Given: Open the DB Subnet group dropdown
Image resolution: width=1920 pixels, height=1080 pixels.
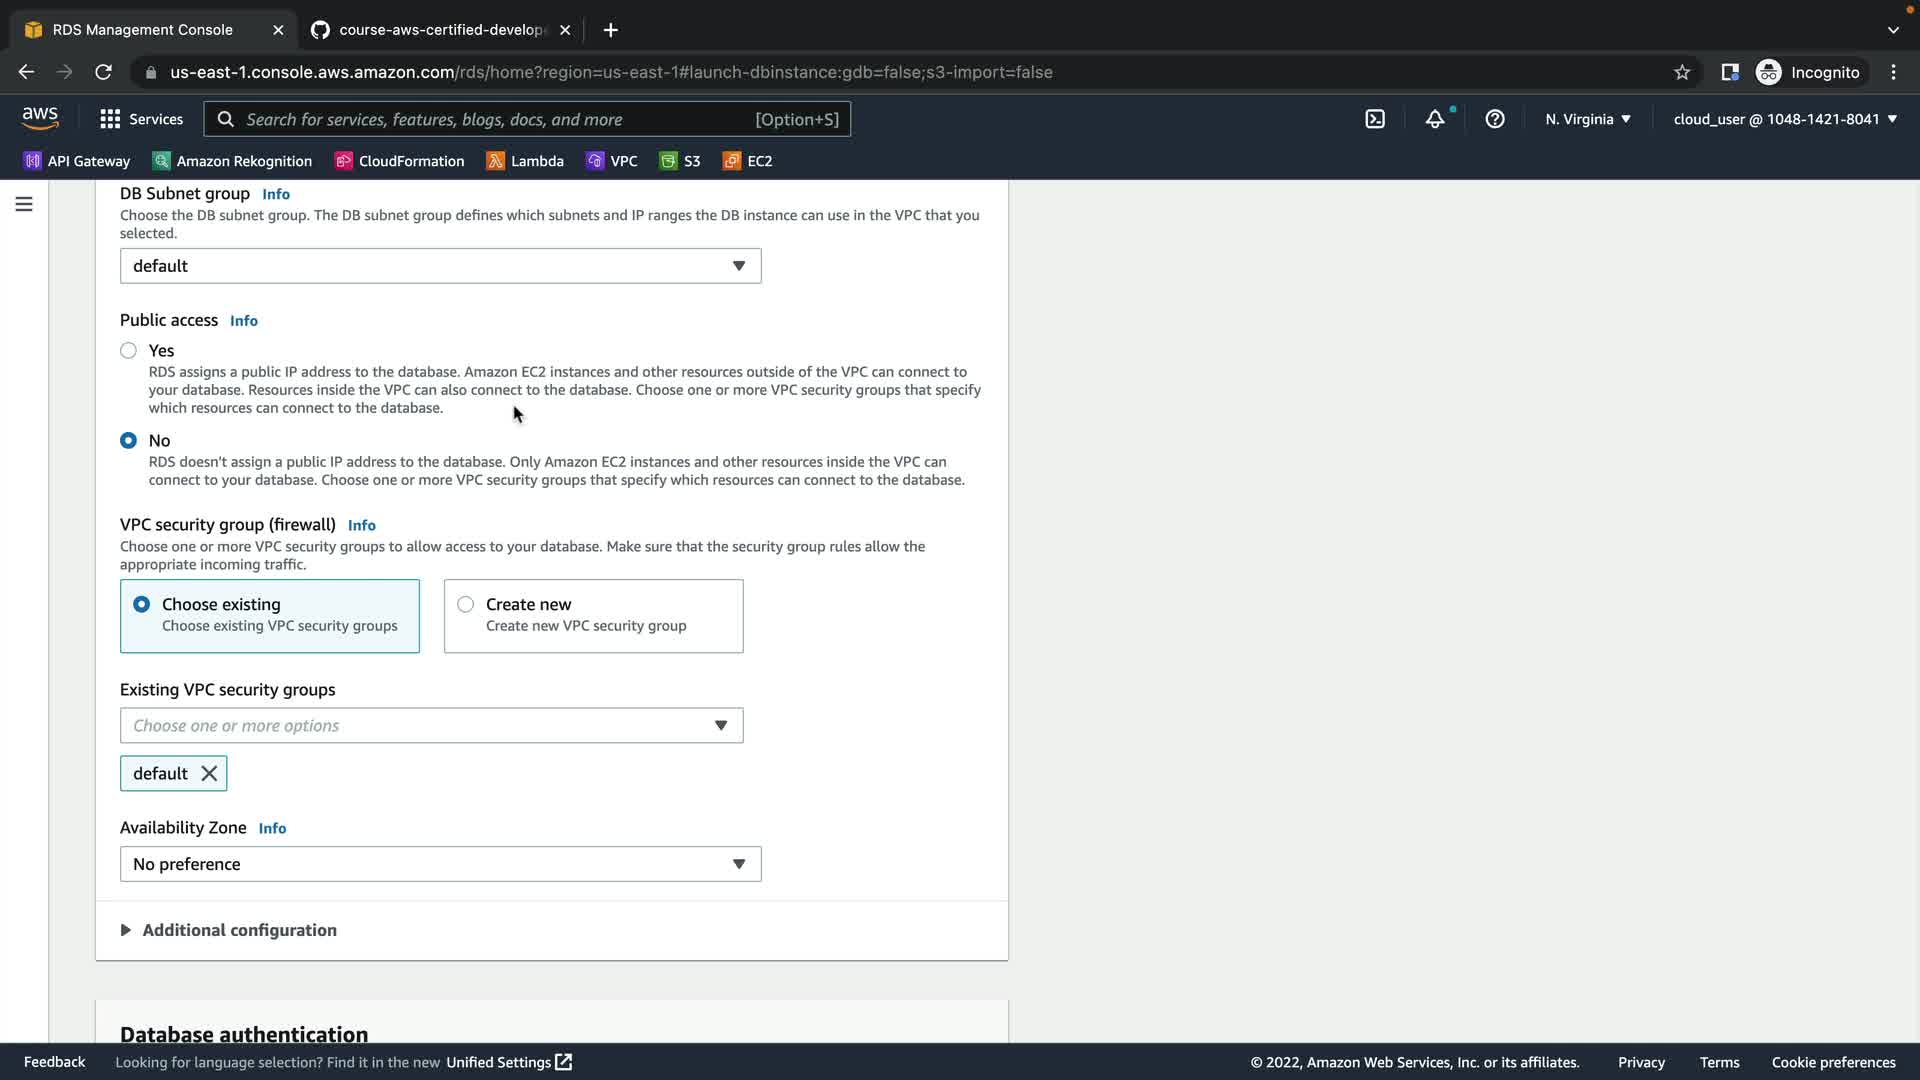Looking at the screenshot, I should 440,266.
